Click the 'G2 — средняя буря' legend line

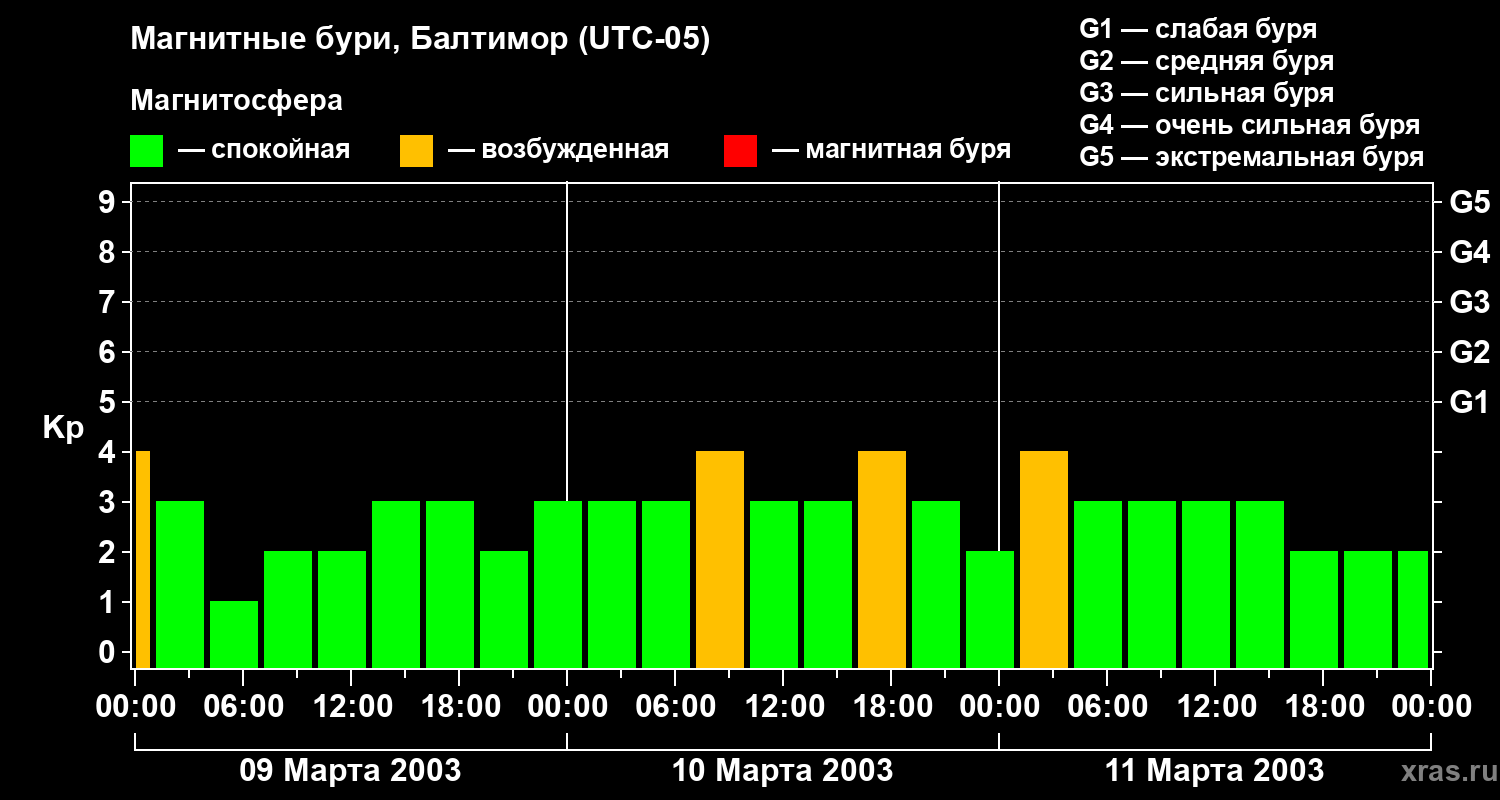1206,61
